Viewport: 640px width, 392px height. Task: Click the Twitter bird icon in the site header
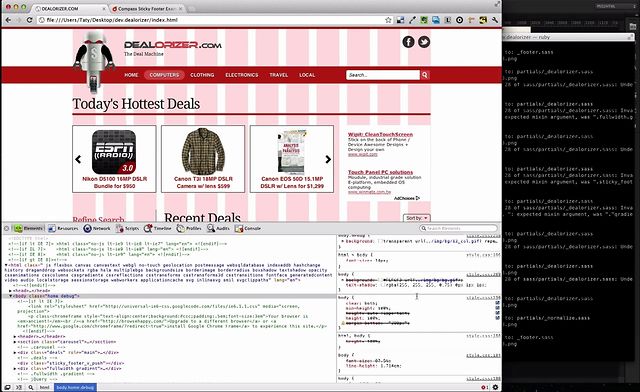click(x=424, y=42)
